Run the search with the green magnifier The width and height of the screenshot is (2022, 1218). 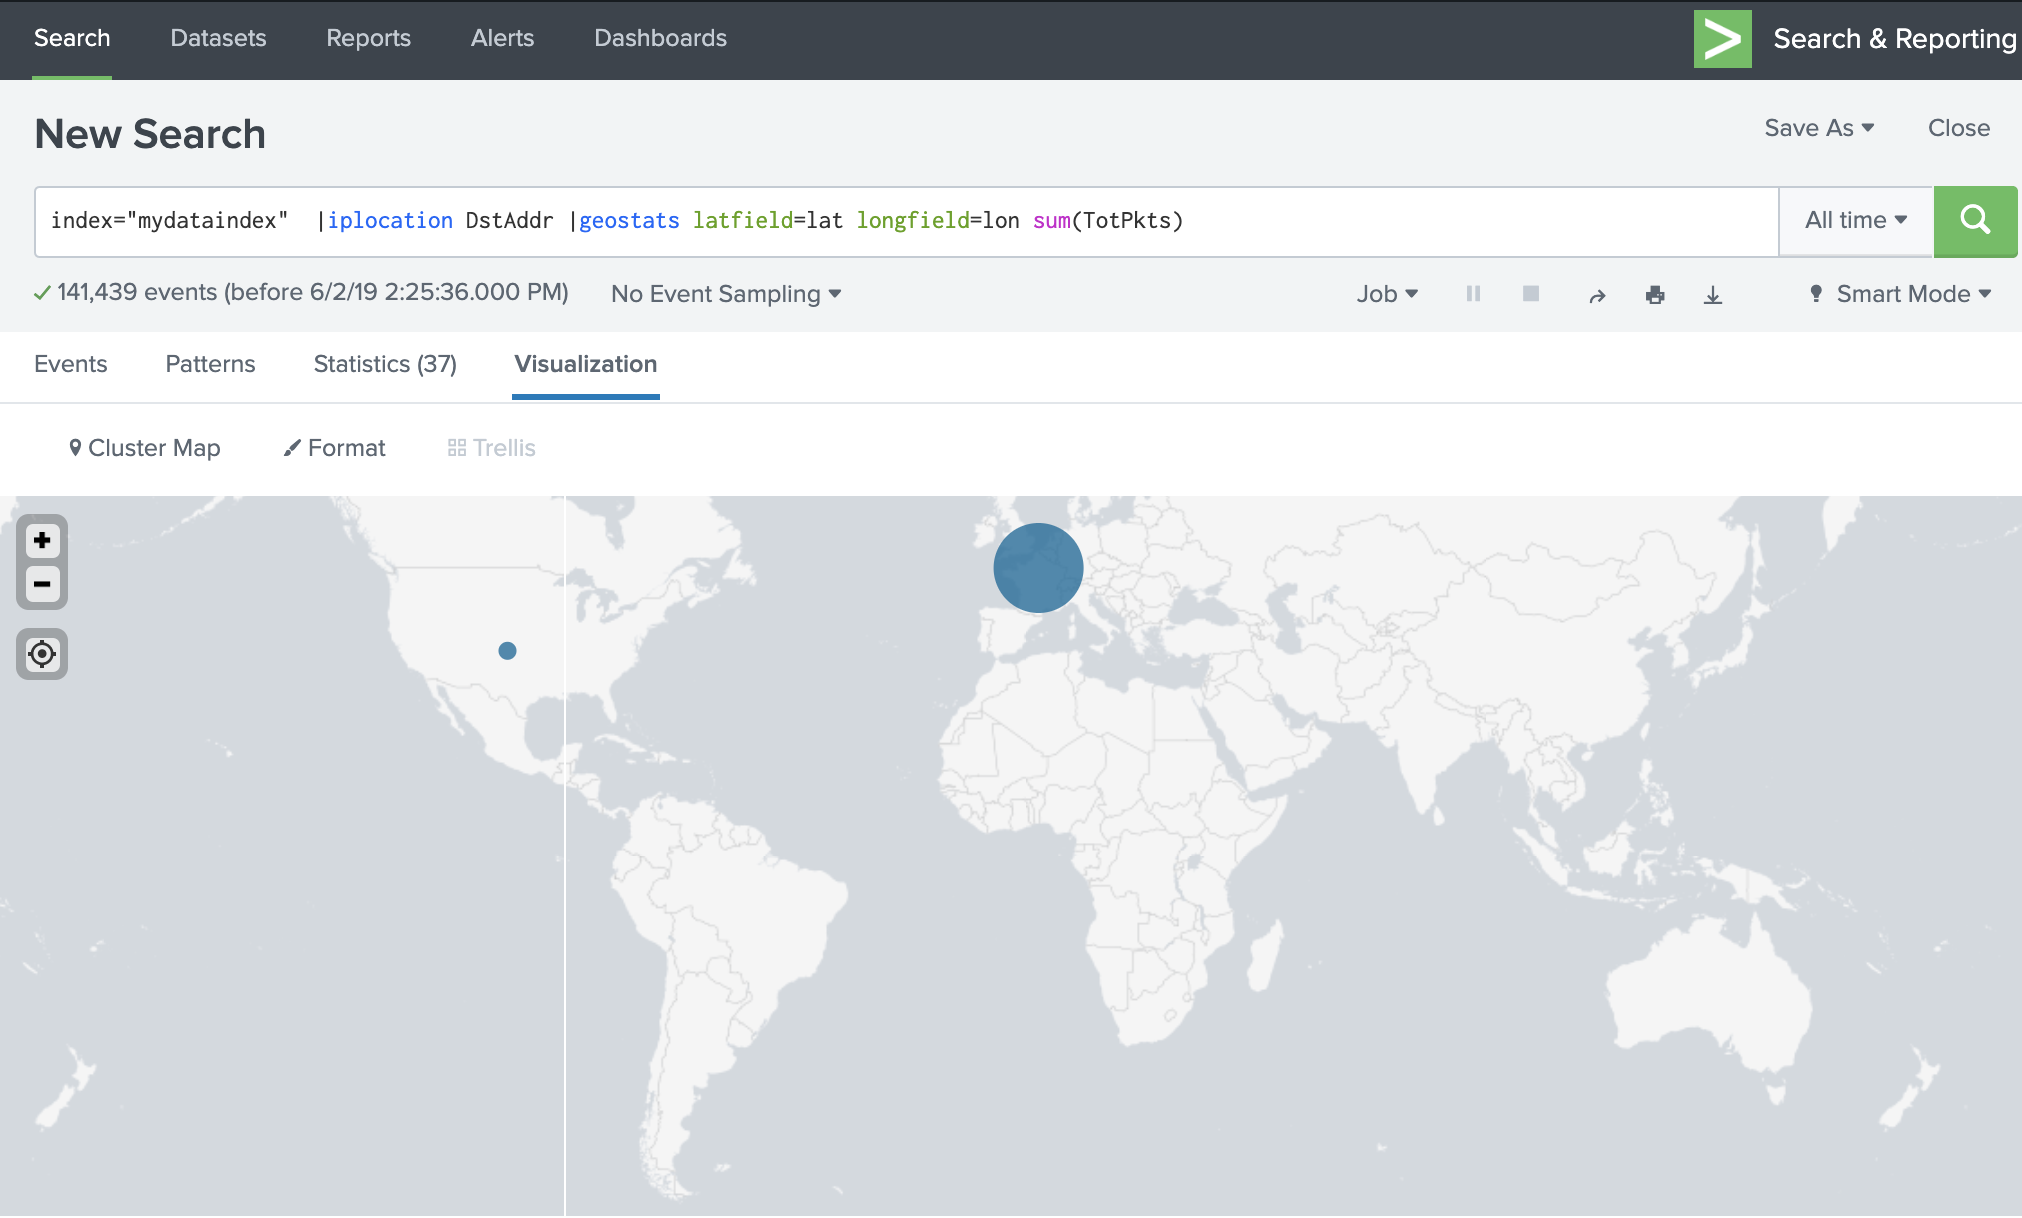(x=1975, y=220)
